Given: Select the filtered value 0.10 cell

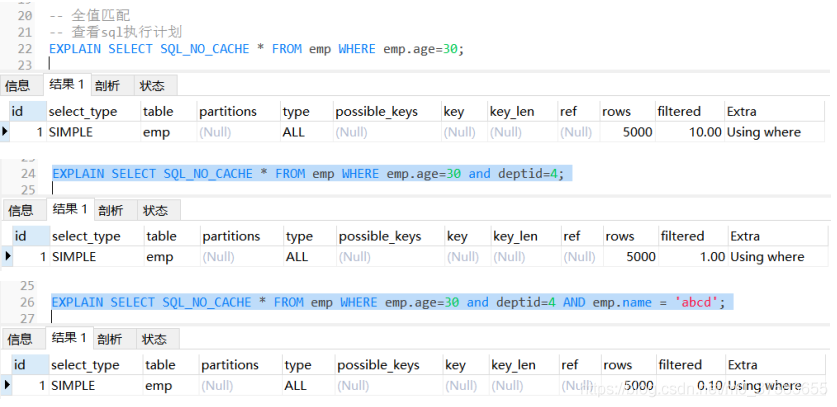Looking at the screenshot, I should (689, 386).
